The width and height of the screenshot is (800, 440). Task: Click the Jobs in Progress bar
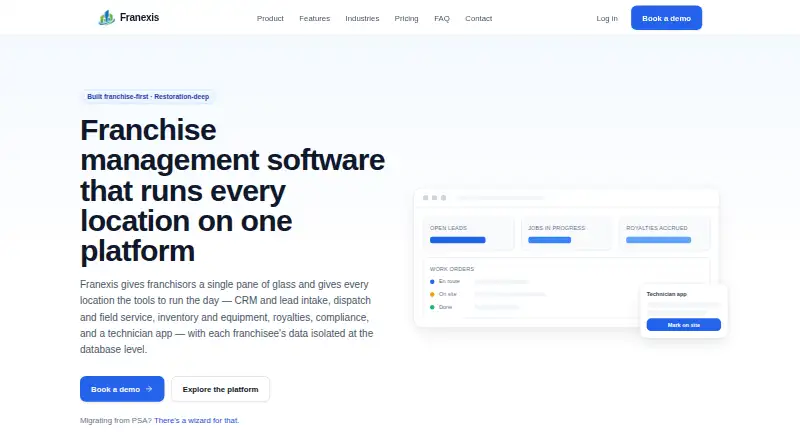[x=549, y=240]
